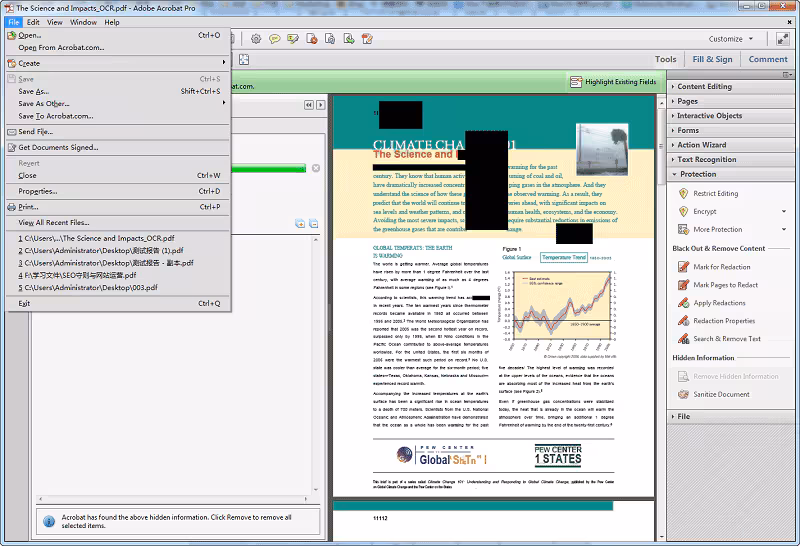Click the Restrict Editing tool
The image size is (800, 546).
[x=715, y=193]
